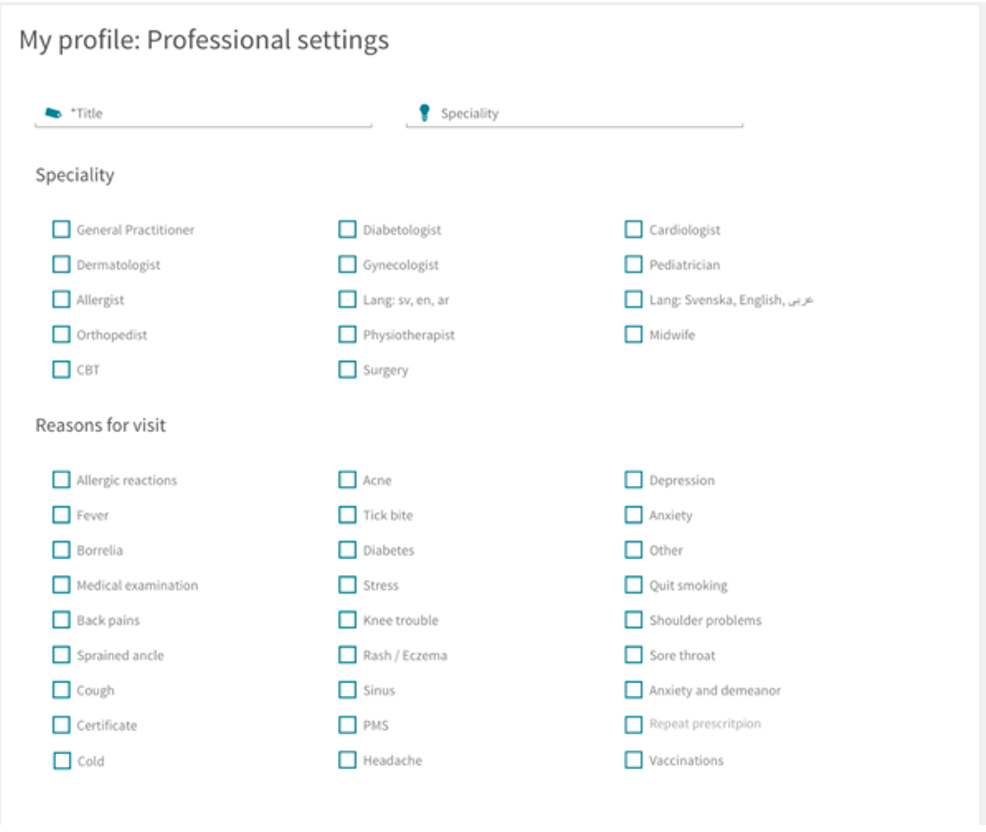This screenshot has height=832, width=986.
Task: Check the General Practitioner checkbox
Action: point(61,230)
